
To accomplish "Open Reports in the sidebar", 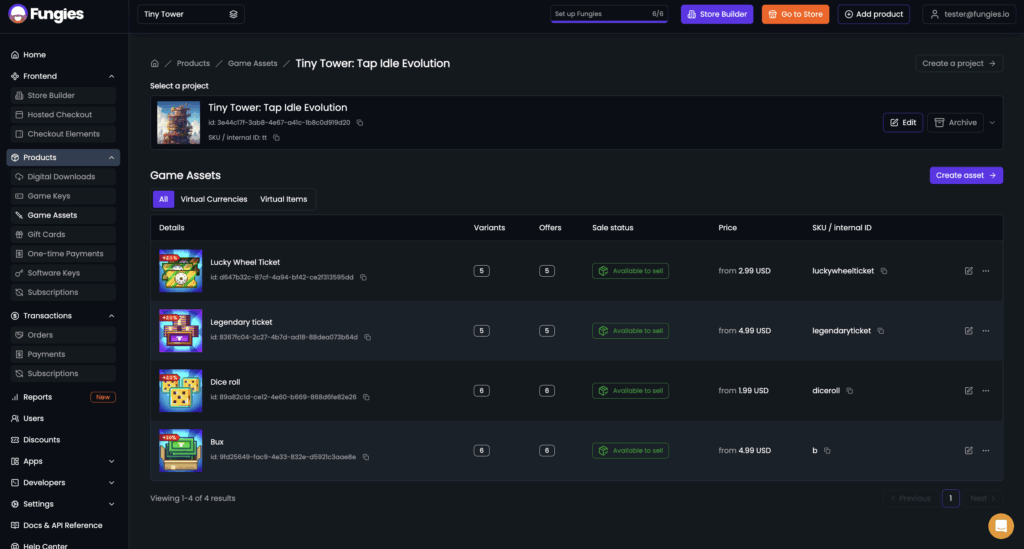I will (x=63, y=397).
